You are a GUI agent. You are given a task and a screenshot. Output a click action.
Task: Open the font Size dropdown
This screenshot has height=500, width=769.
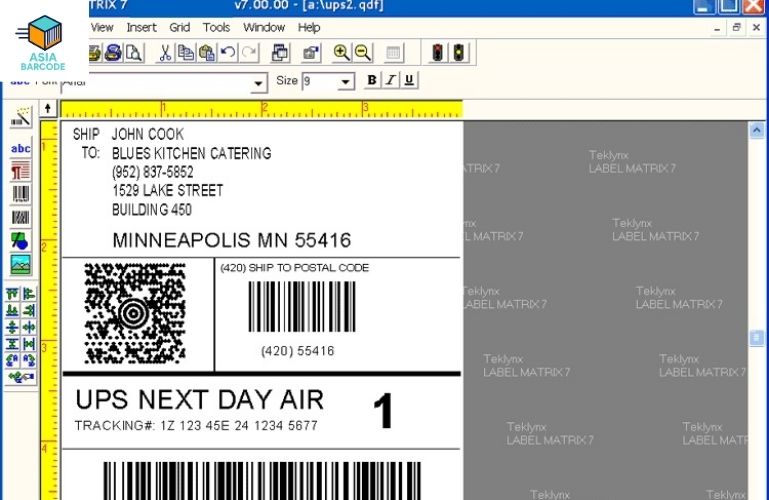pos(347,82)
